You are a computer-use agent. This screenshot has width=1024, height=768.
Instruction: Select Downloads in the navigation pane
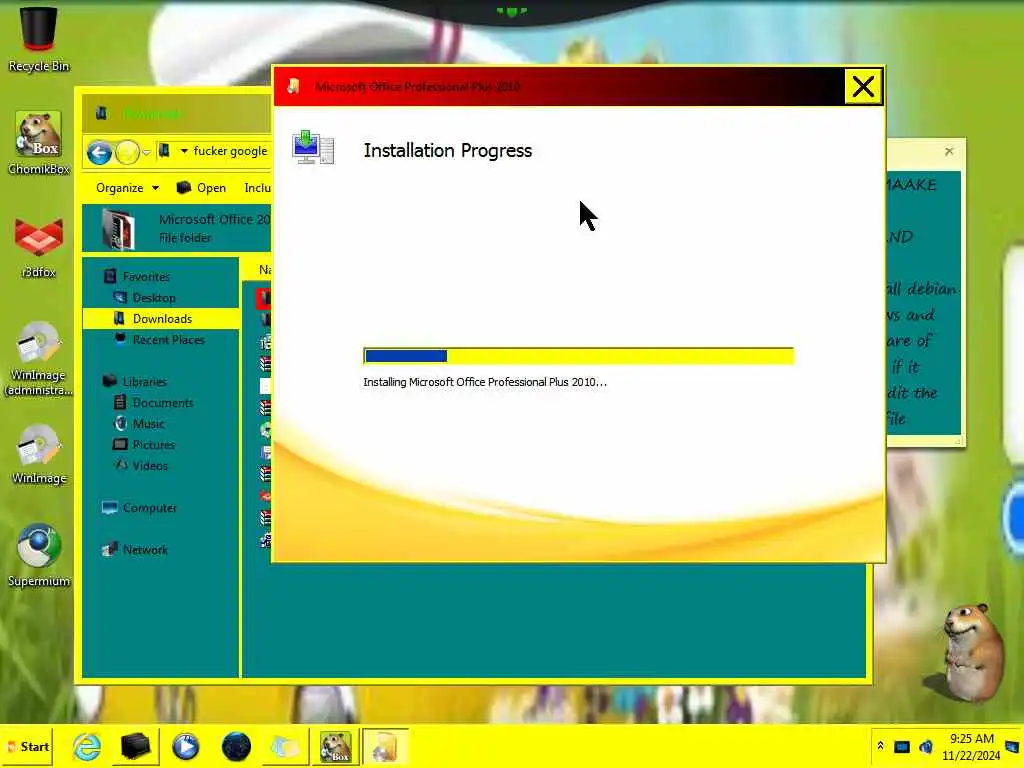(x=161, y=319)
